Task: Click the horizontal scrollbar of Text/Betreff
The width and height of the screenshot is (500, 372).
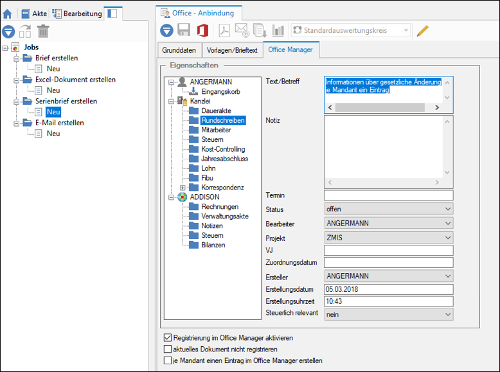Action: click(380, 107)
